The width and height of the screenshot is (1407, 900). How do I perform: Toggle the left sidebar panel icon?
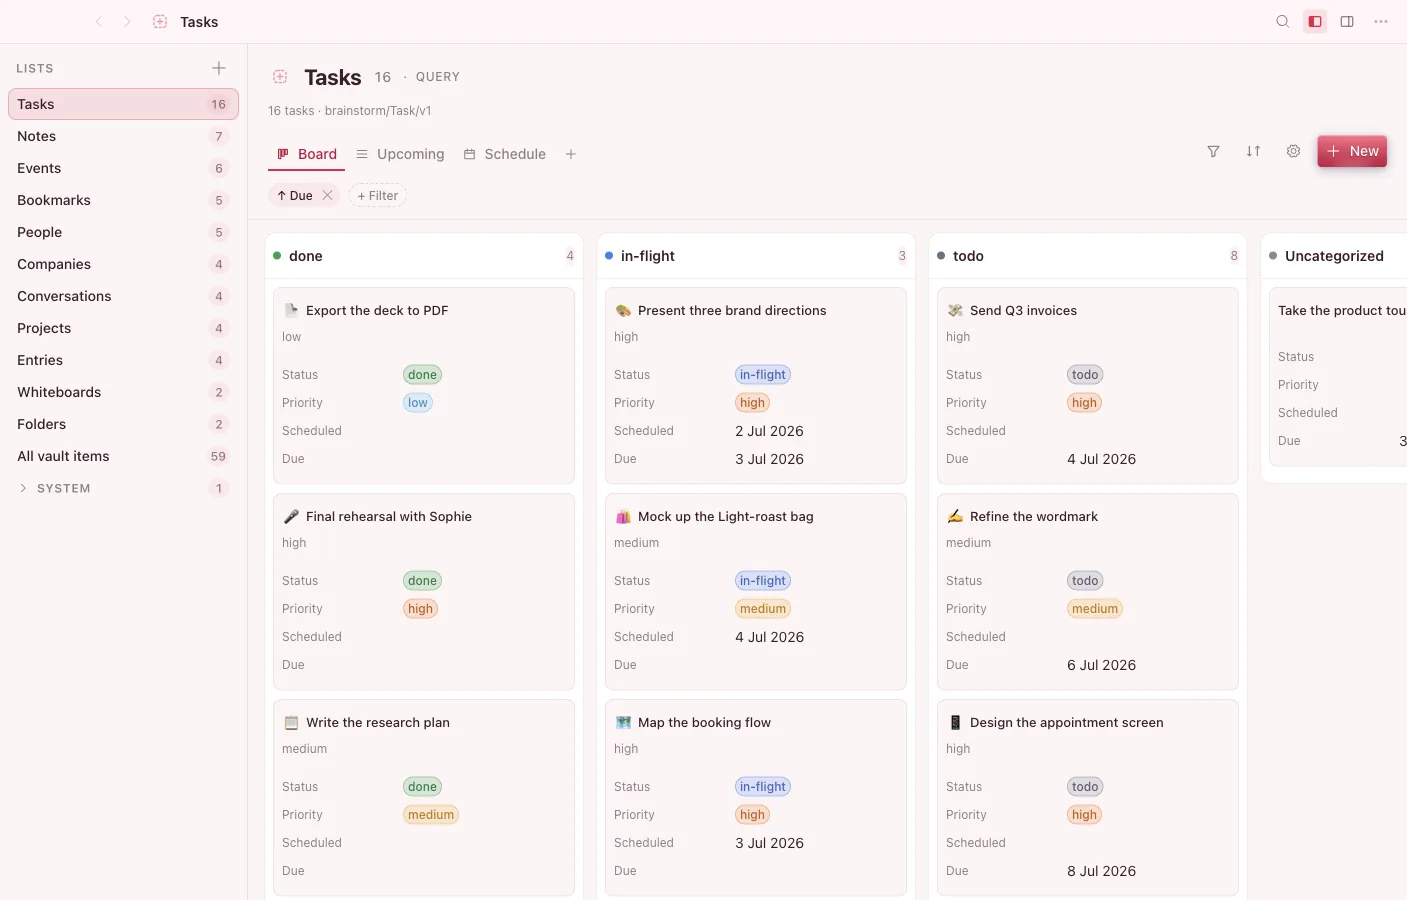point(1315,22)
